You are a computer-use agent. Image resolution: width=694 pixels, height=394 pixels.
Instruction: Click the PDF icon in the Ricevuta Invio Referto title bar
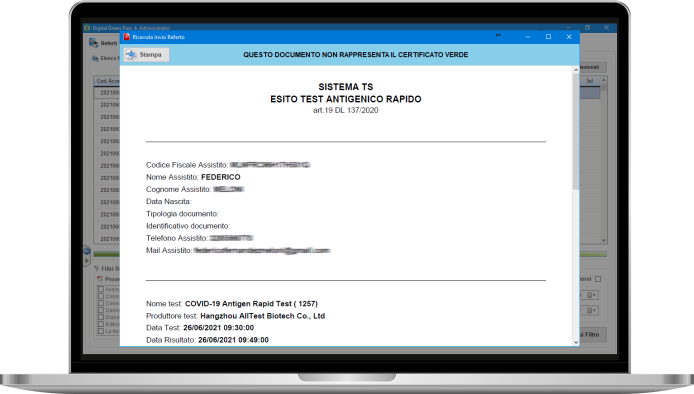(127, 37)
